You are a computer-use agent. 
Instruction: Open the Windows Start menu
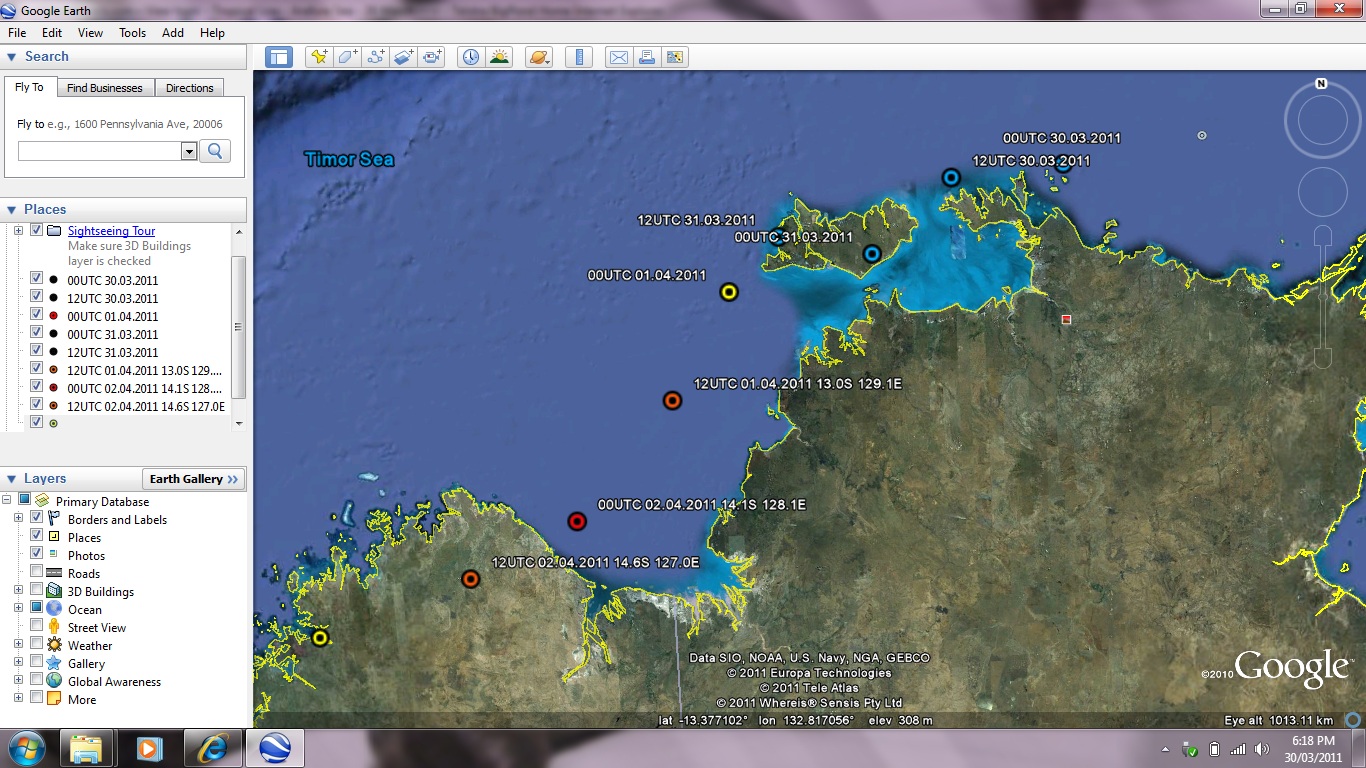point(25,748)
